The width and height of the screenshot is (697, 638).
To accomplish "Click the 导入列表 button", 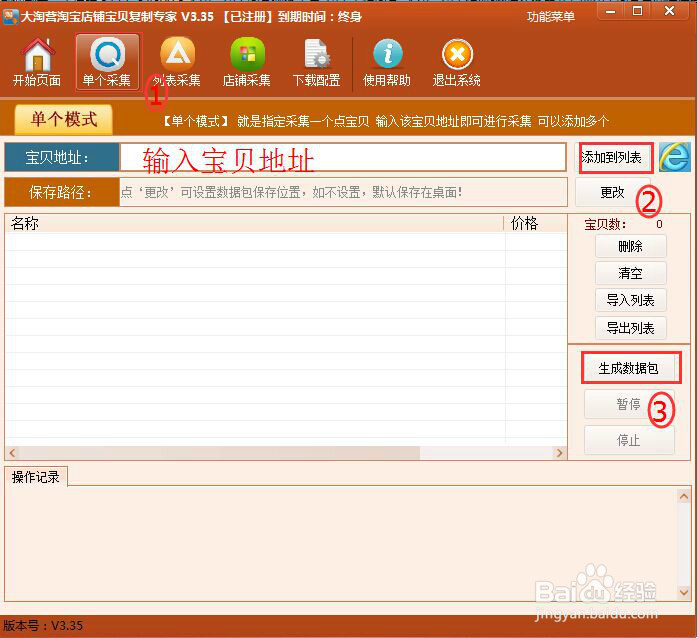I will click(631, 301).
